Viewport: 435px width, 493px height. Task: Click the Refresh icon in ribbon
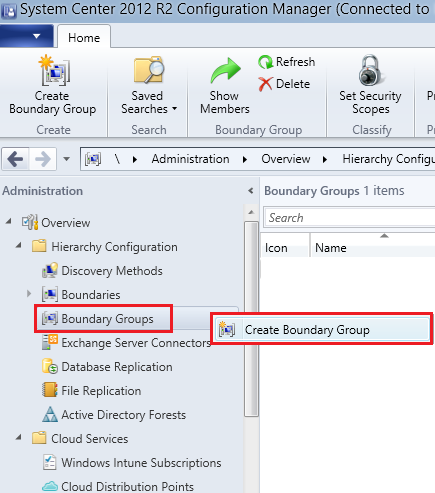[x=265, y=62]
